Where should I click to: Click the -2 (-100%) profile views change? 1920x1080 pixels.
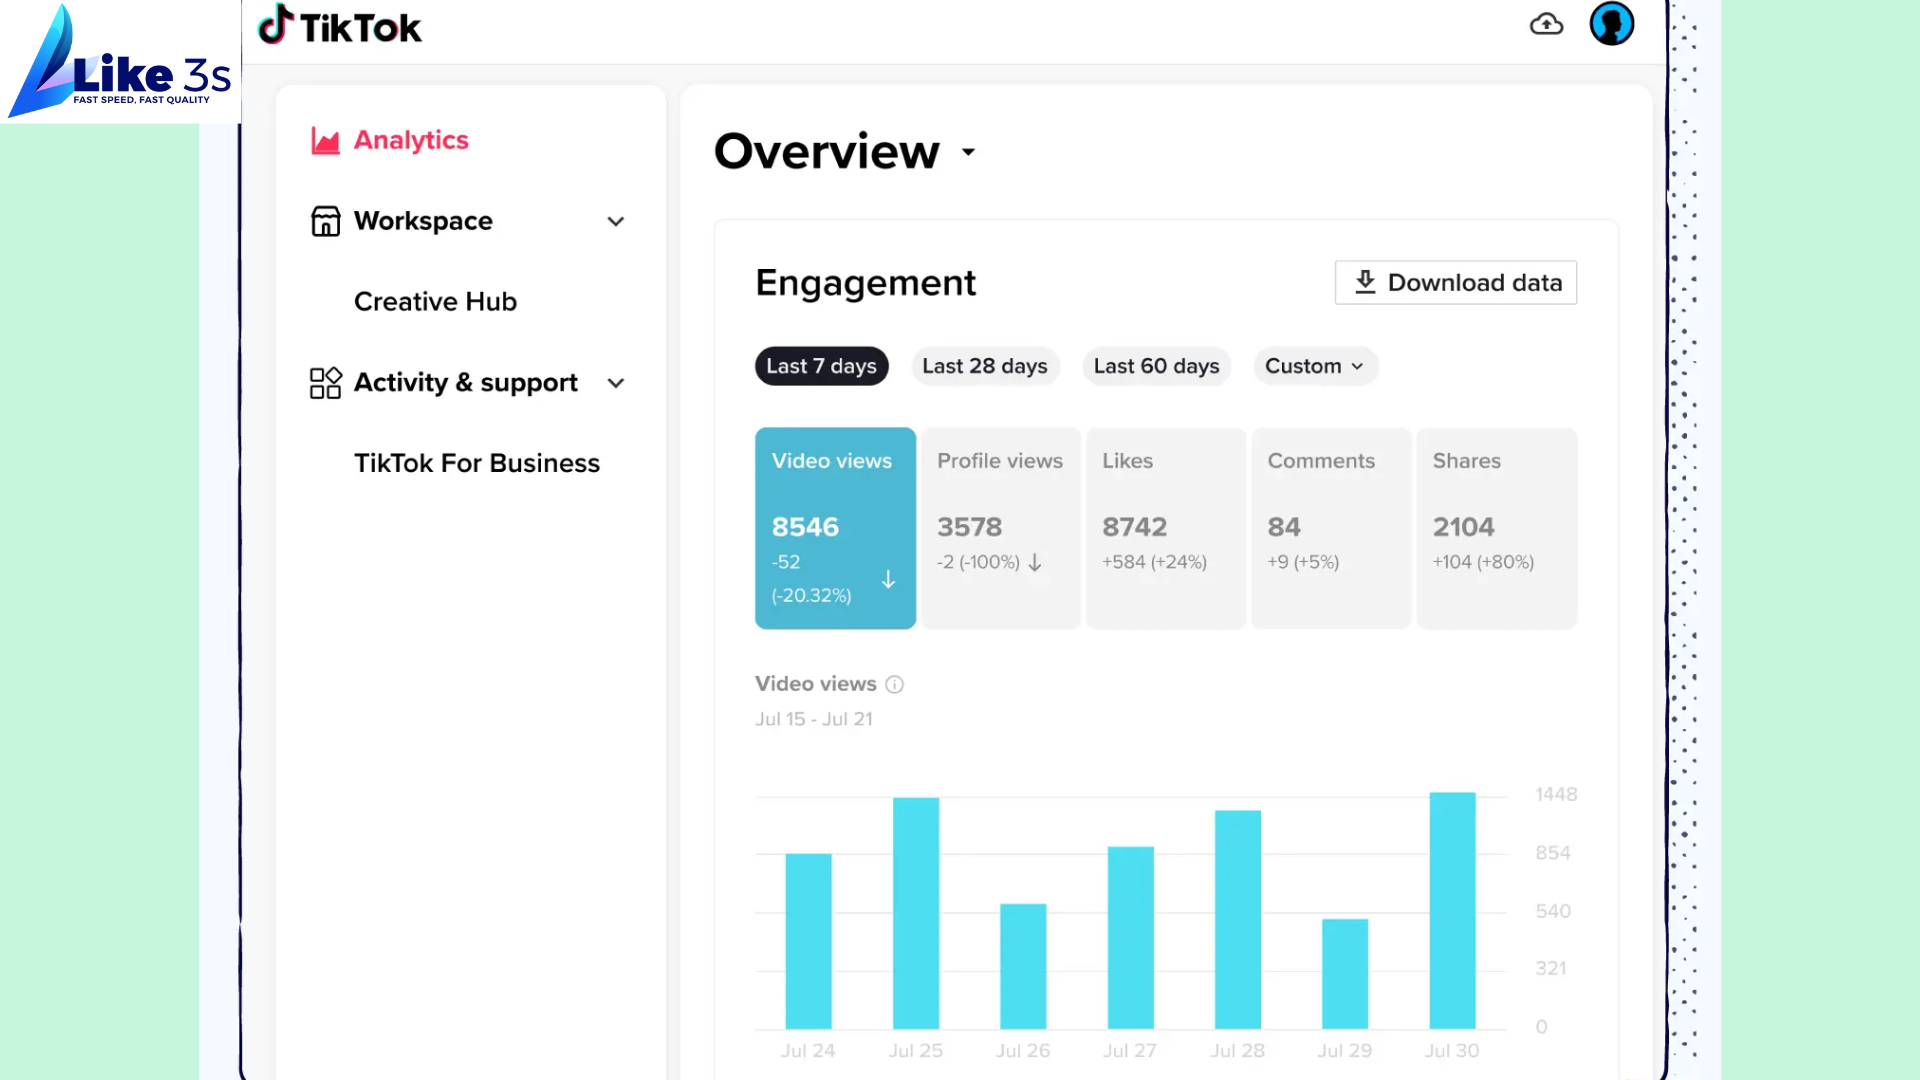coord(978,562)
